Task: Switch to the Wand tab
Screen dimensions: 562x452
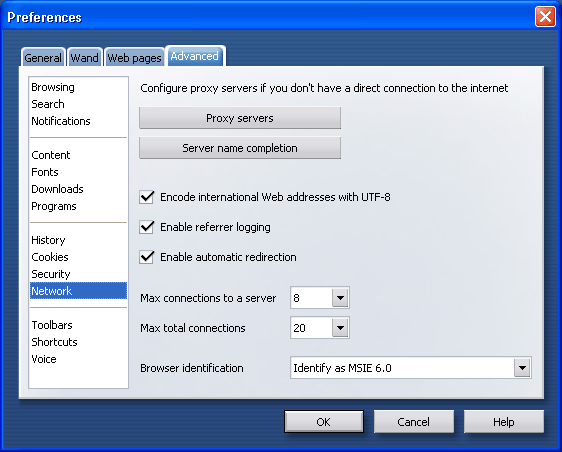Action: click(x=85, y=57)
